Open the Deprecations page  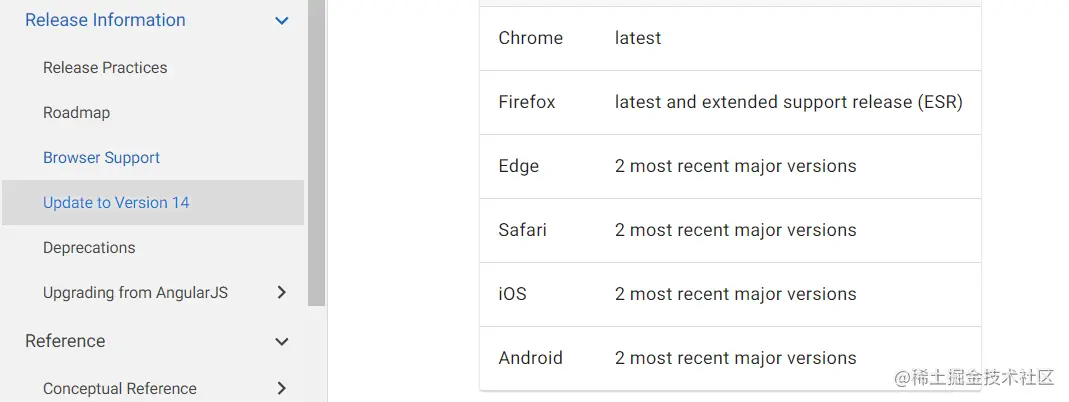(x=89, y=248)
